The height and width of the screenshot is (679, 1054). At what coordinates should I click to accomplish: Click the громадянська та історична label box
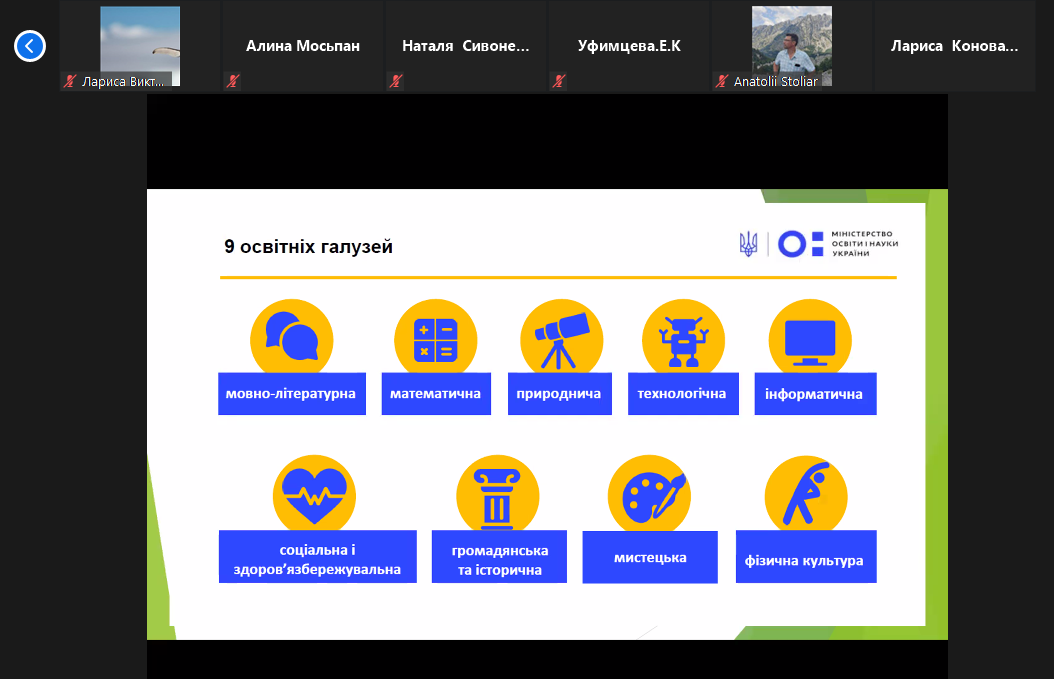point(499,557)
